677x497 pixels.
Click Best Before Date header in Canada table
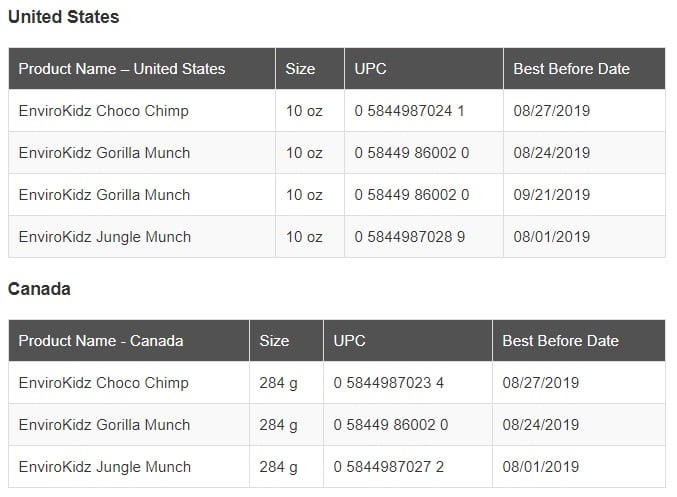[x=560, y=341]
